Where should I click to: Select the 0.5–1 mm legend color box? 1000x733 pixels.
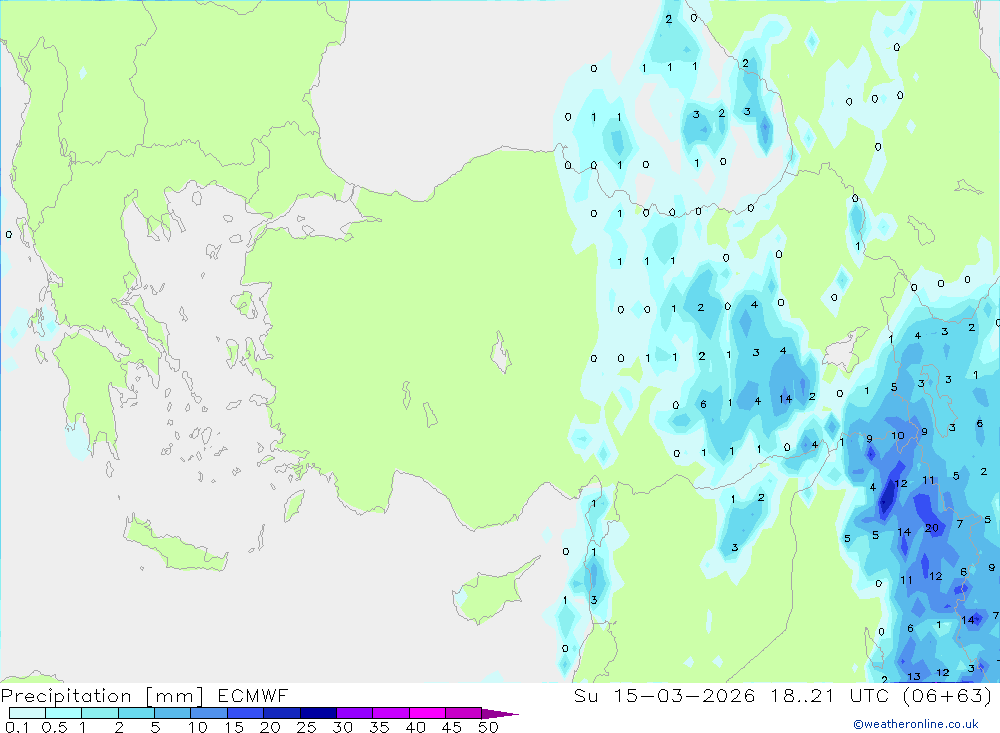click(63, 713)
